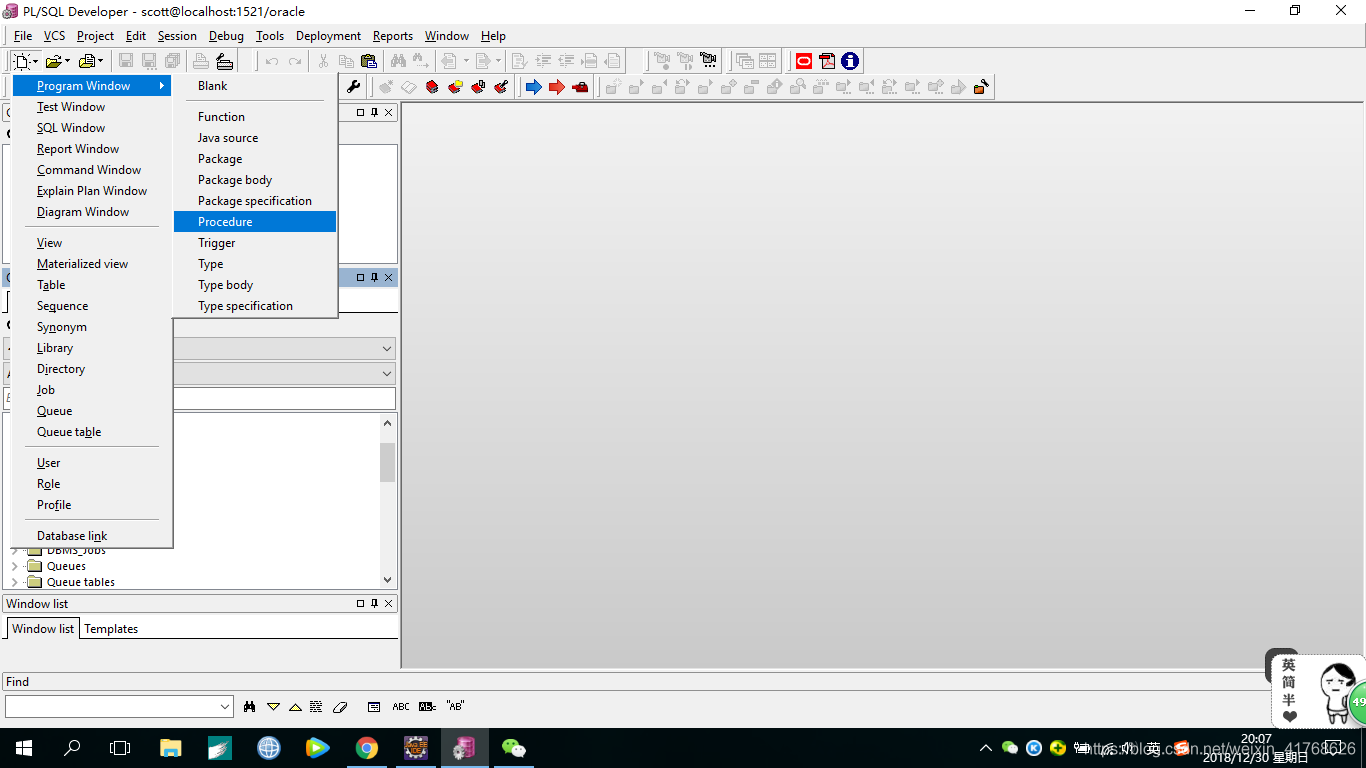The image size is (1366, 768).
Task: Pin the top-left docked panel
Action: (x=375, y=113)
